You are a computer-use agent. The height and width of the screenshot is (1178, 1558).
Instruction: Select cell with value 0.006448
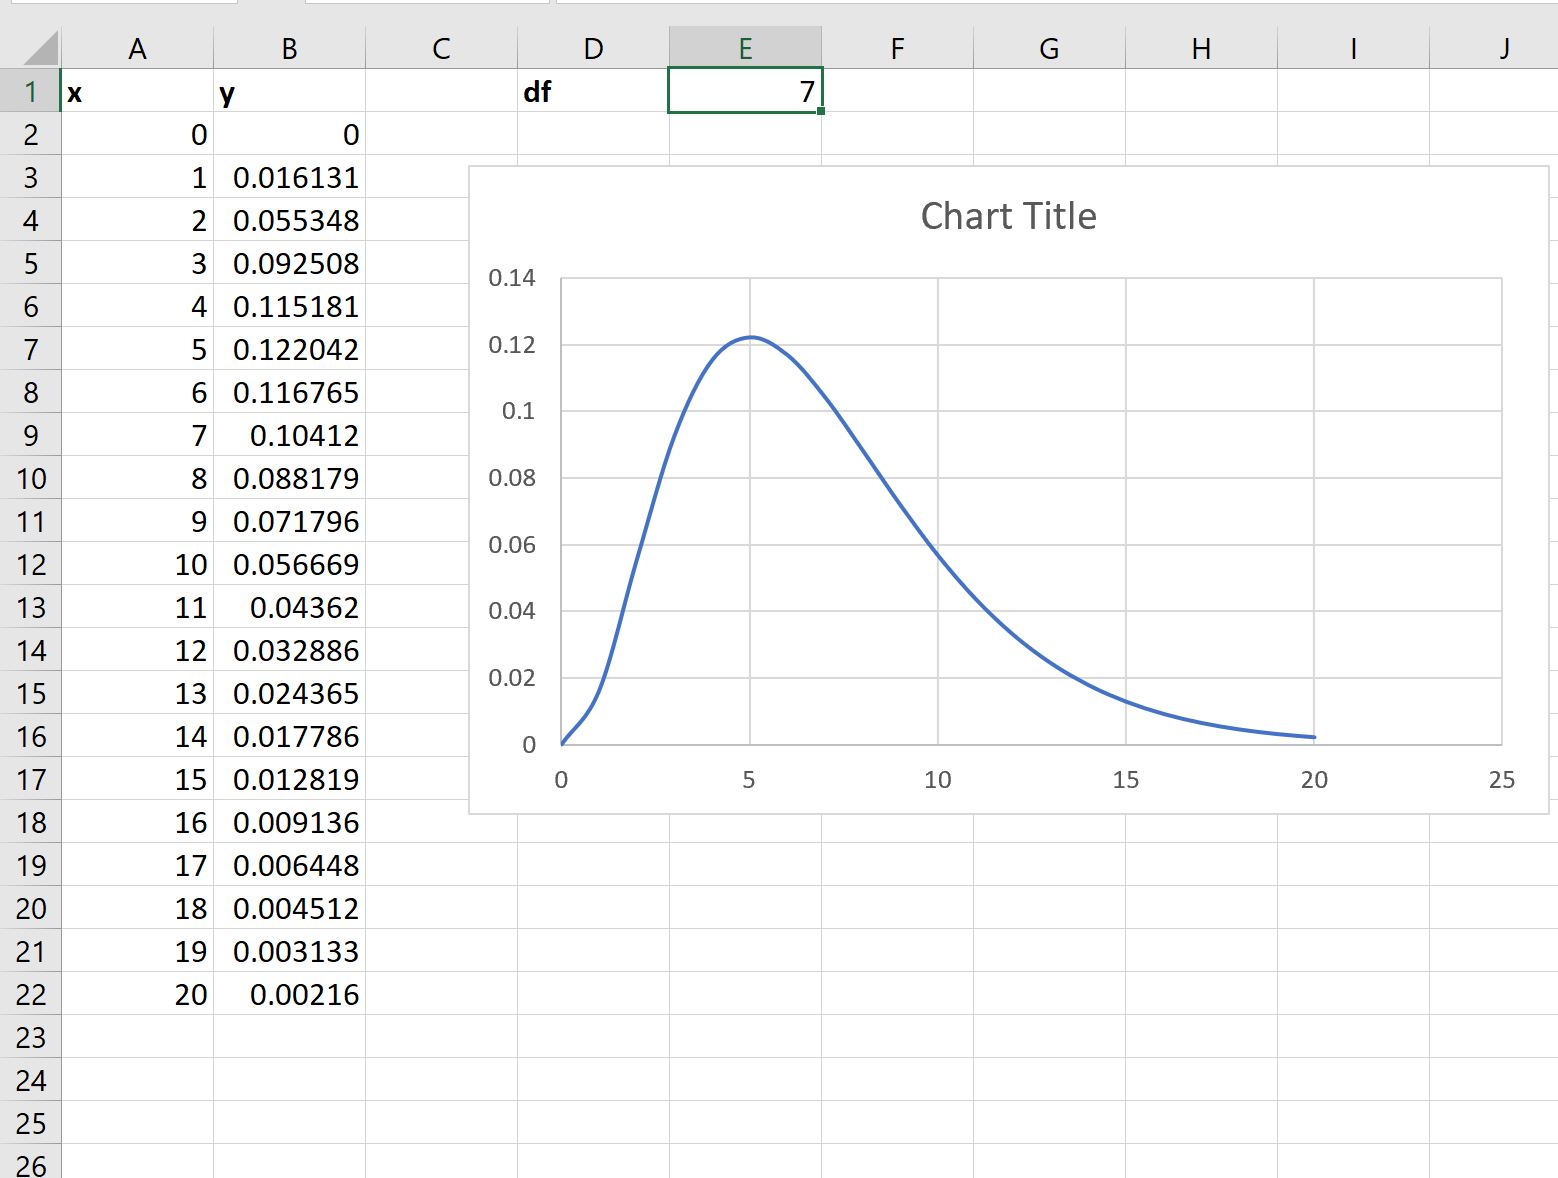(290, 865)
